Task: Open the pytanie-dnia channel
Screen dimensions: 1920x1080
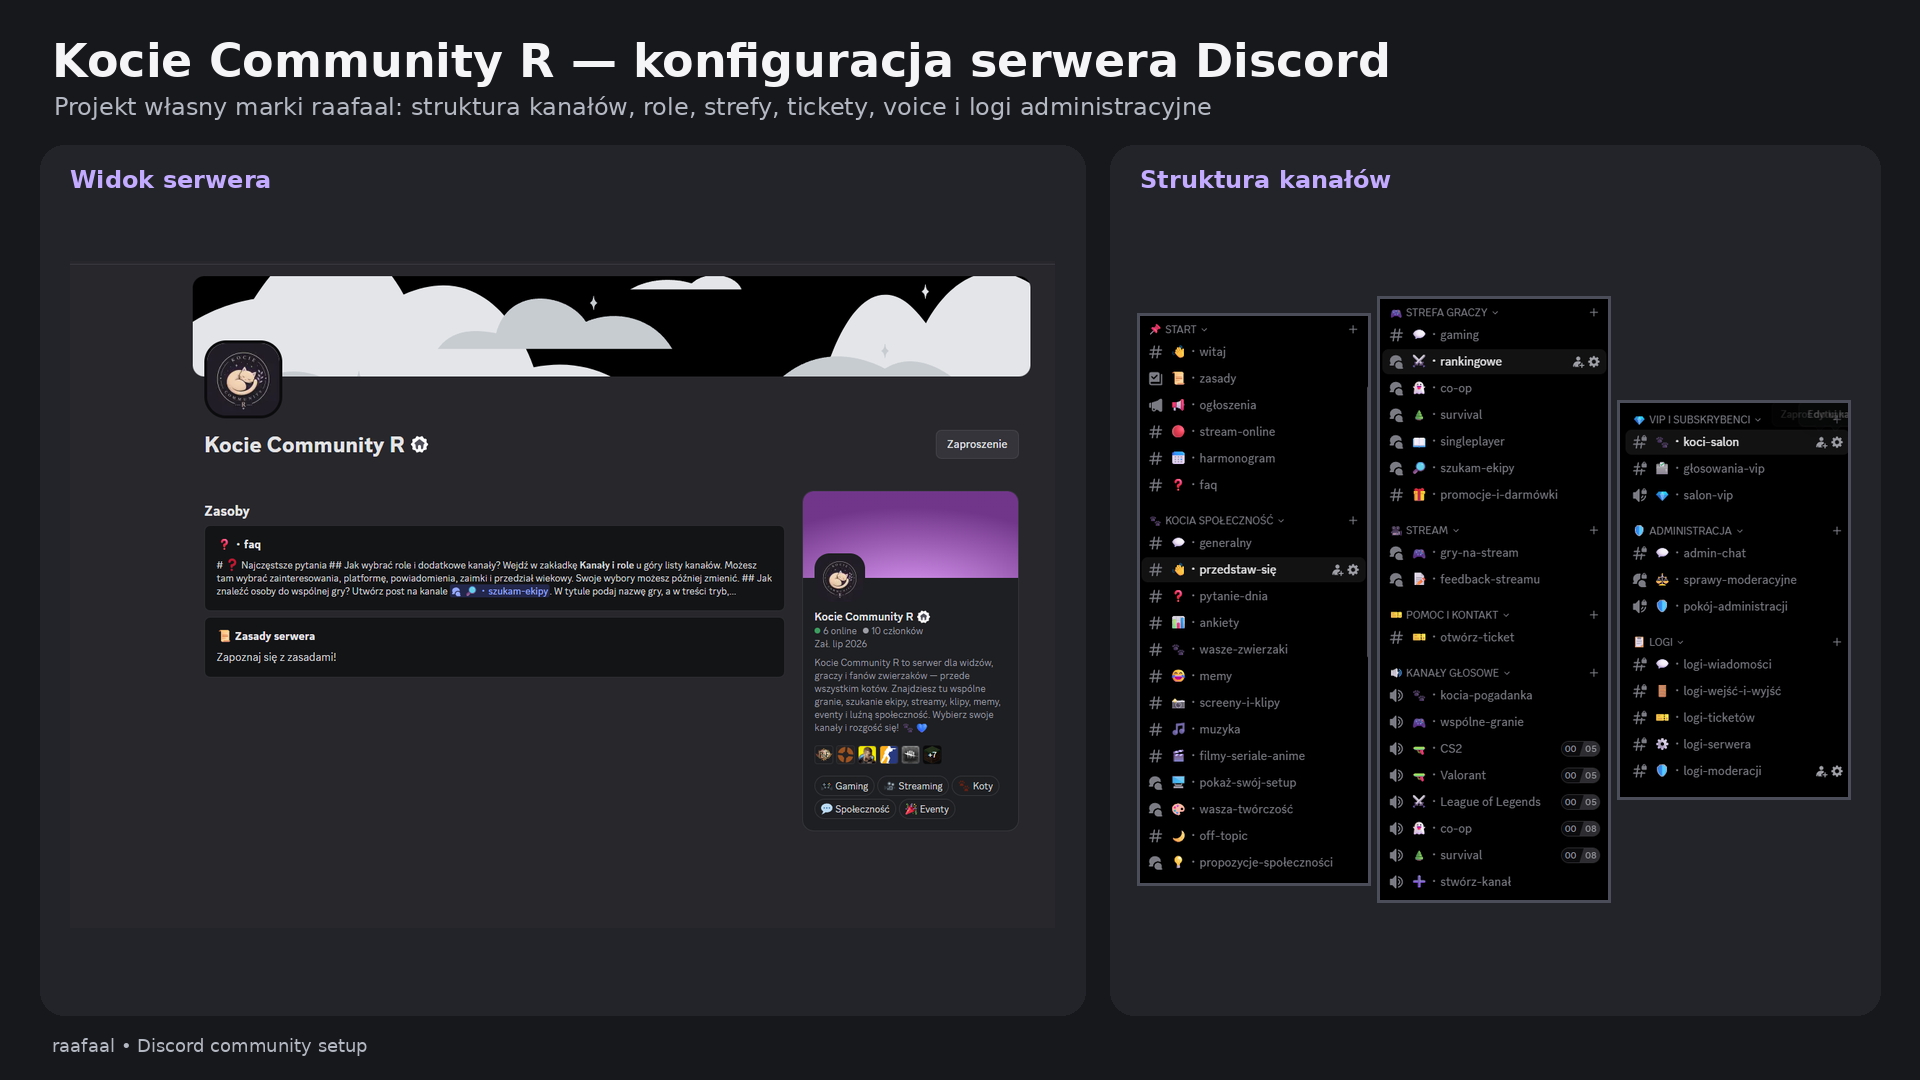Action: (x=1254, y=596)
